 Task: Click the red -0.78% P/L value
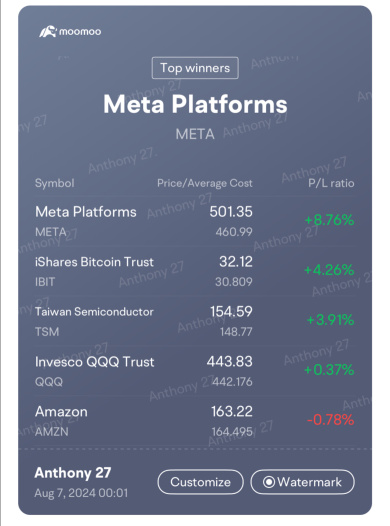point(331,420)
